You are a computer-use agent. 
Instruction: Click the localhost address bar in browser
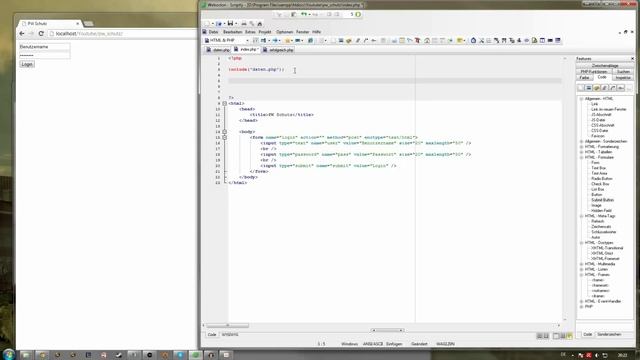coord(122,33)
